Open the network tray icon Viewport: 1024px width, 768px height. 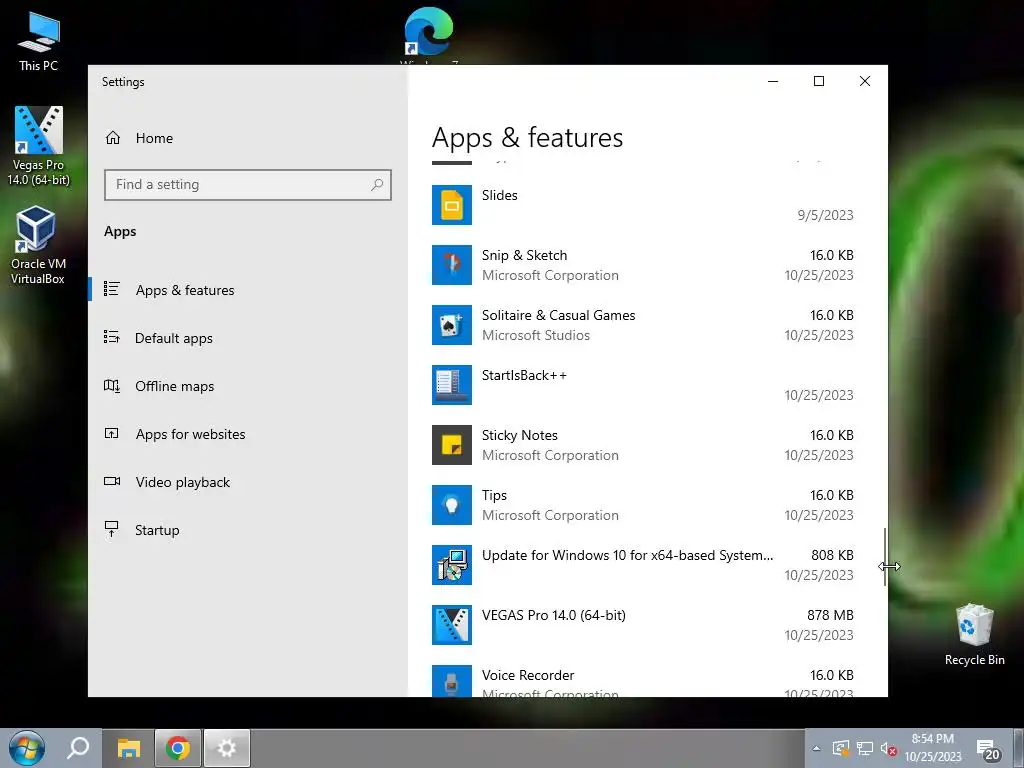pyautogui.click(x=865, y=748)
